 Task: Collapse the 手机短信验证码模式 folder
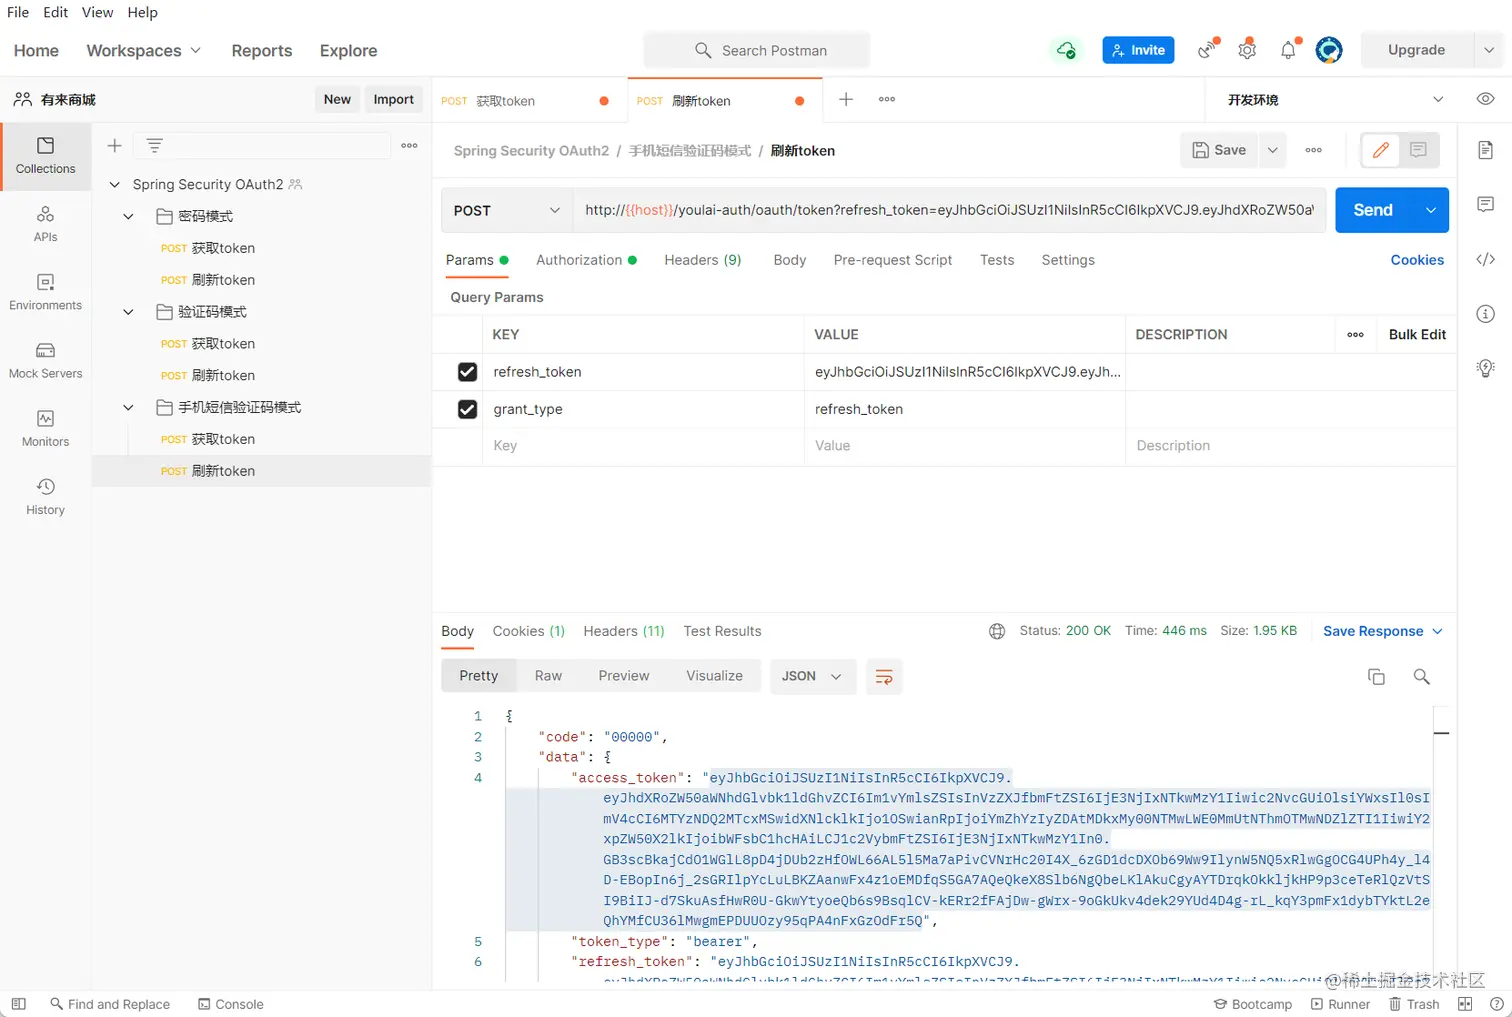tap(128, 407)
